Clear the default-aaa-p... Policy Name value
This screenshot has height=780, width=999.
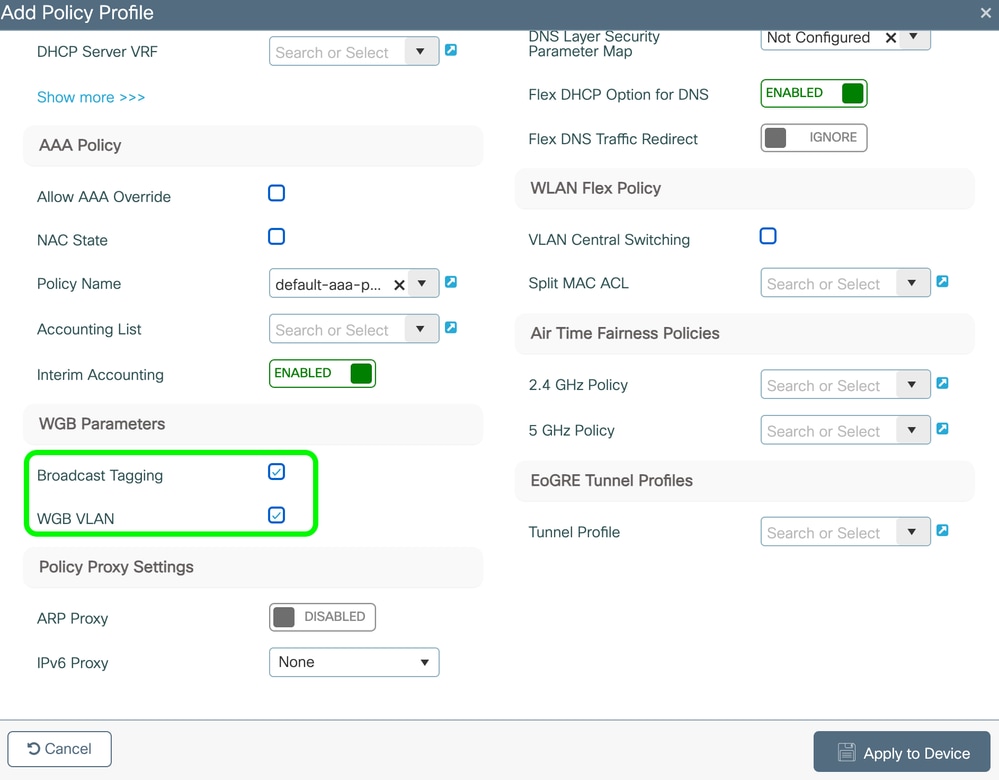399,285
